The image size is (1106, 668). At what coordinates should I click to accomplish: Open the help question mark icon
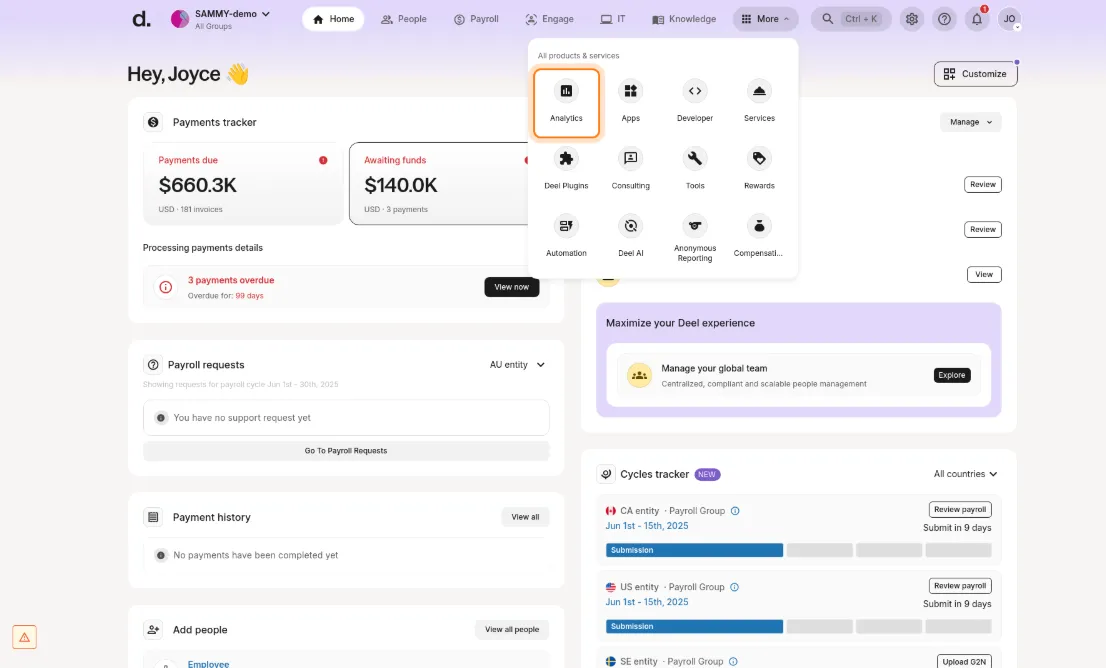coord(944,19)
